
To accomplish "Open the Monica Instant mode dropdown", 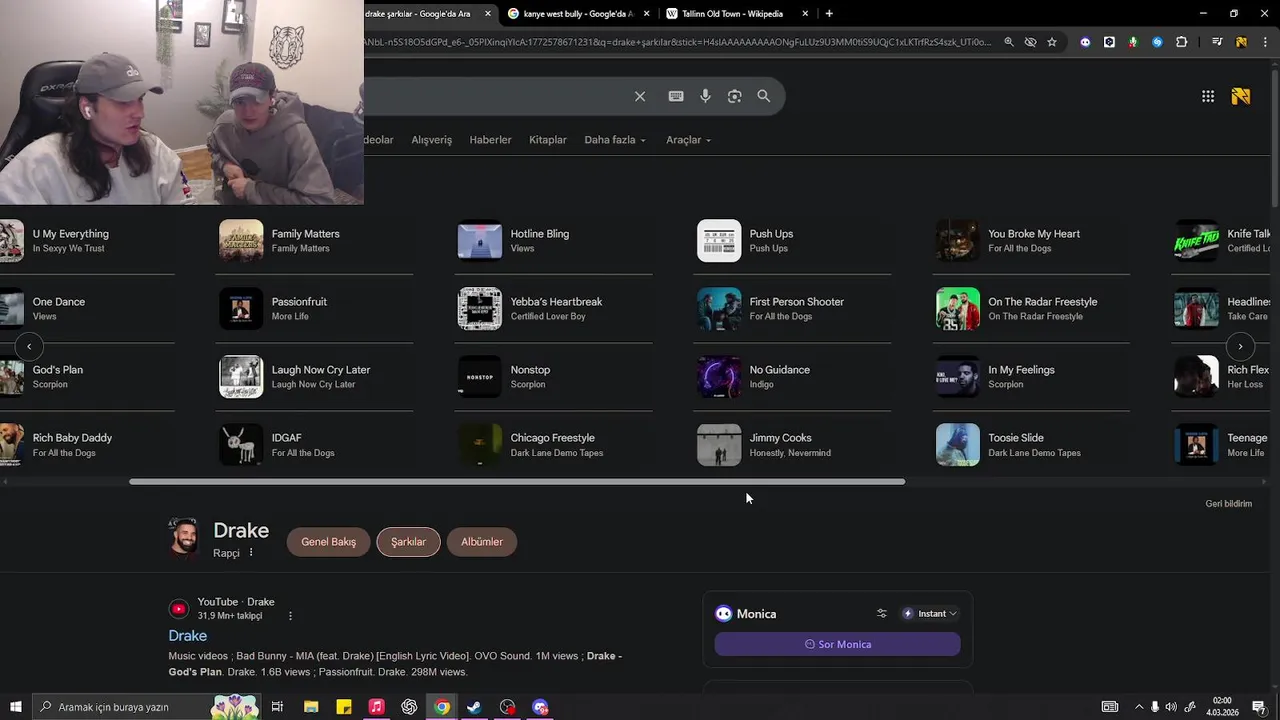I will click(x=930, y=614).
